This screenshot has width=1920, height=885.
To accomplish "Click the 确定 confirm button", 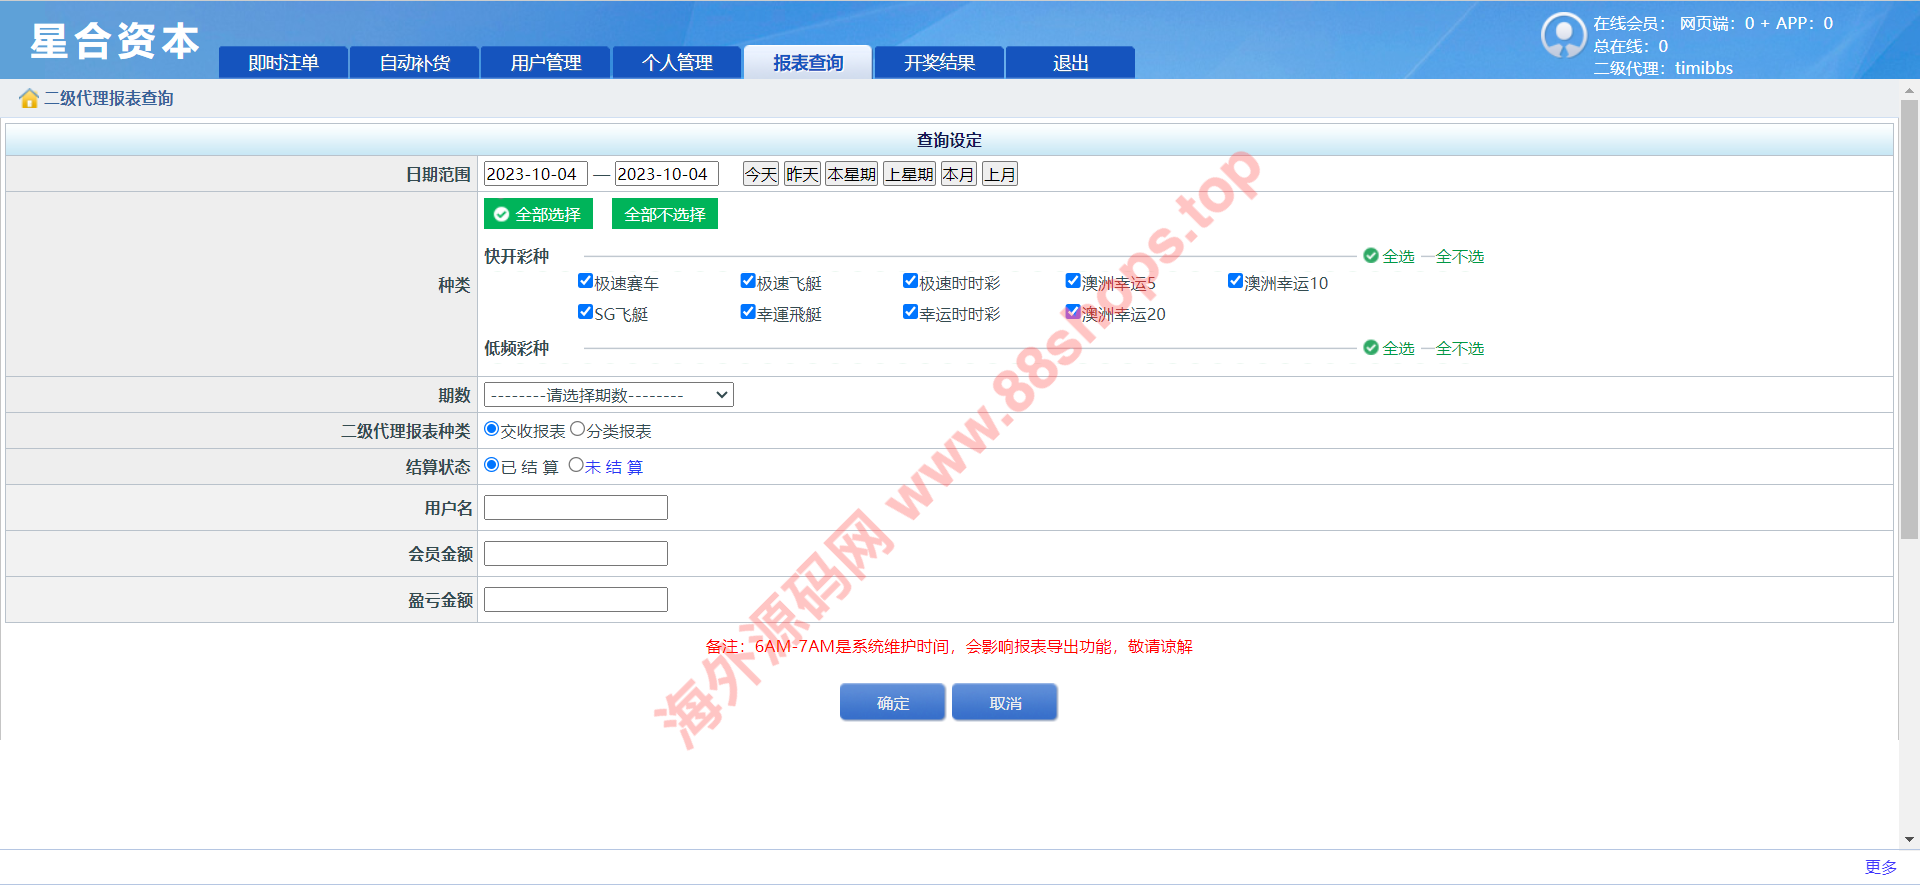I will 892,703.
